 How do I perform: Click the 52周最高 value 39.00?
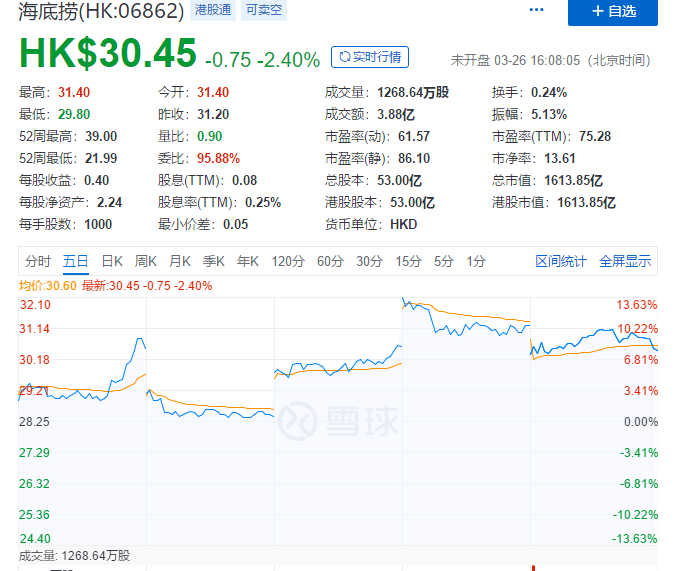tap(101, 136)
